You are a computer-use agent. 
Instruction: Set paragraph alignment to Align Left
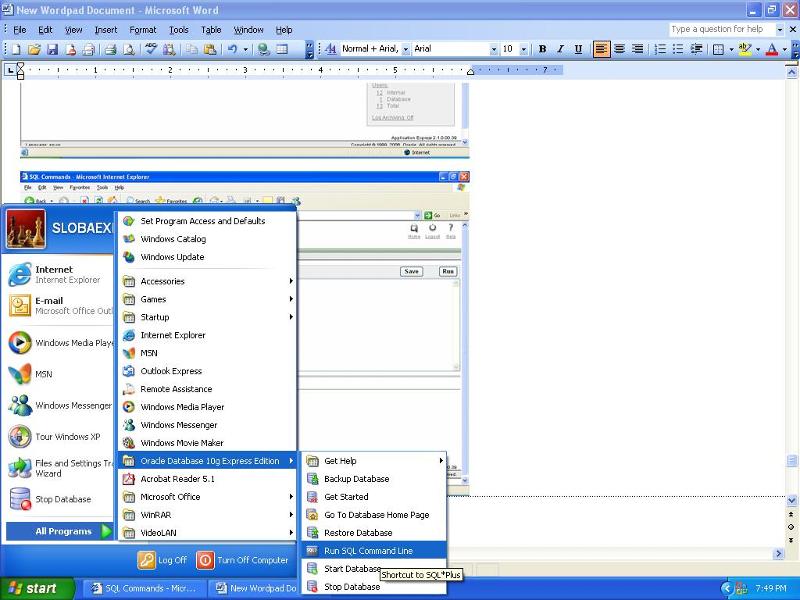pyautogui.click(x=601, y=49)
